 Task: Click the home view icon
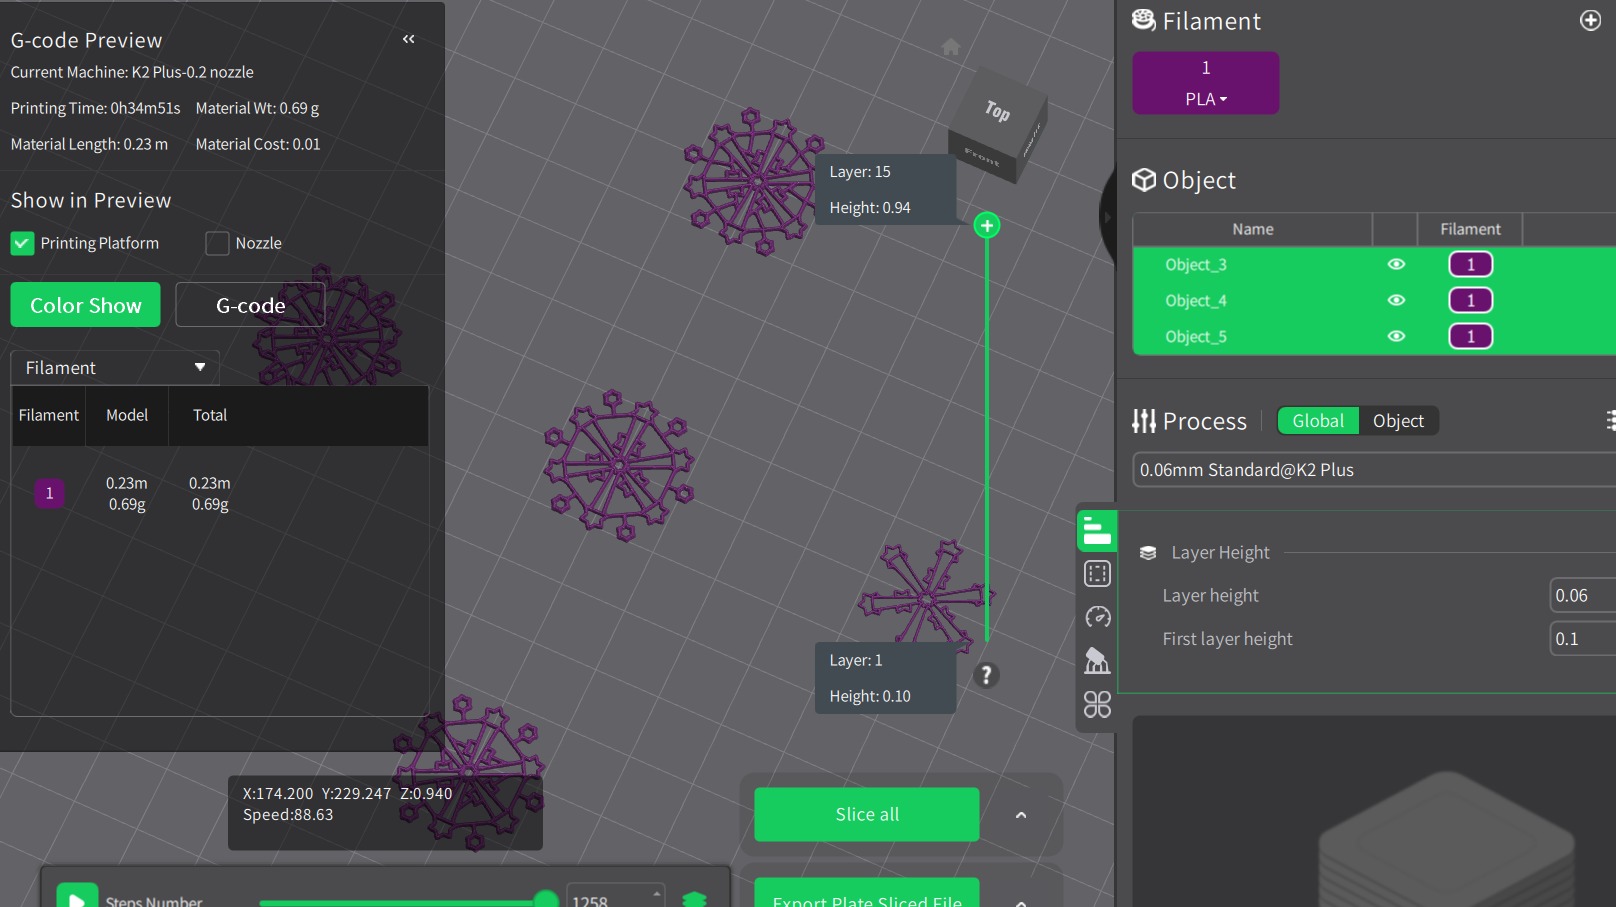pyautogui.click(x=951, y=47)
